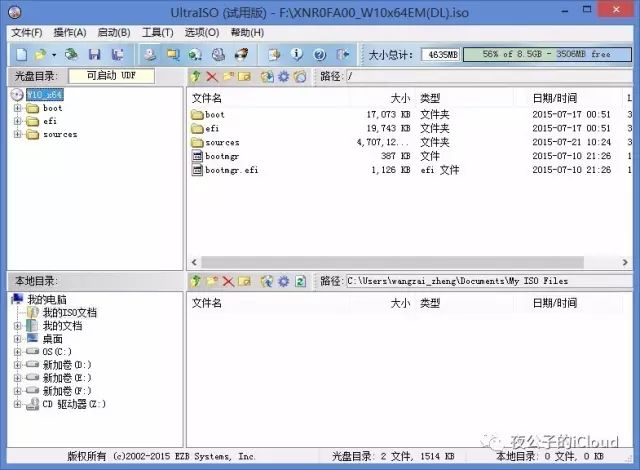Click the Add to image icon in local pane toolbar

click(267, 281)
